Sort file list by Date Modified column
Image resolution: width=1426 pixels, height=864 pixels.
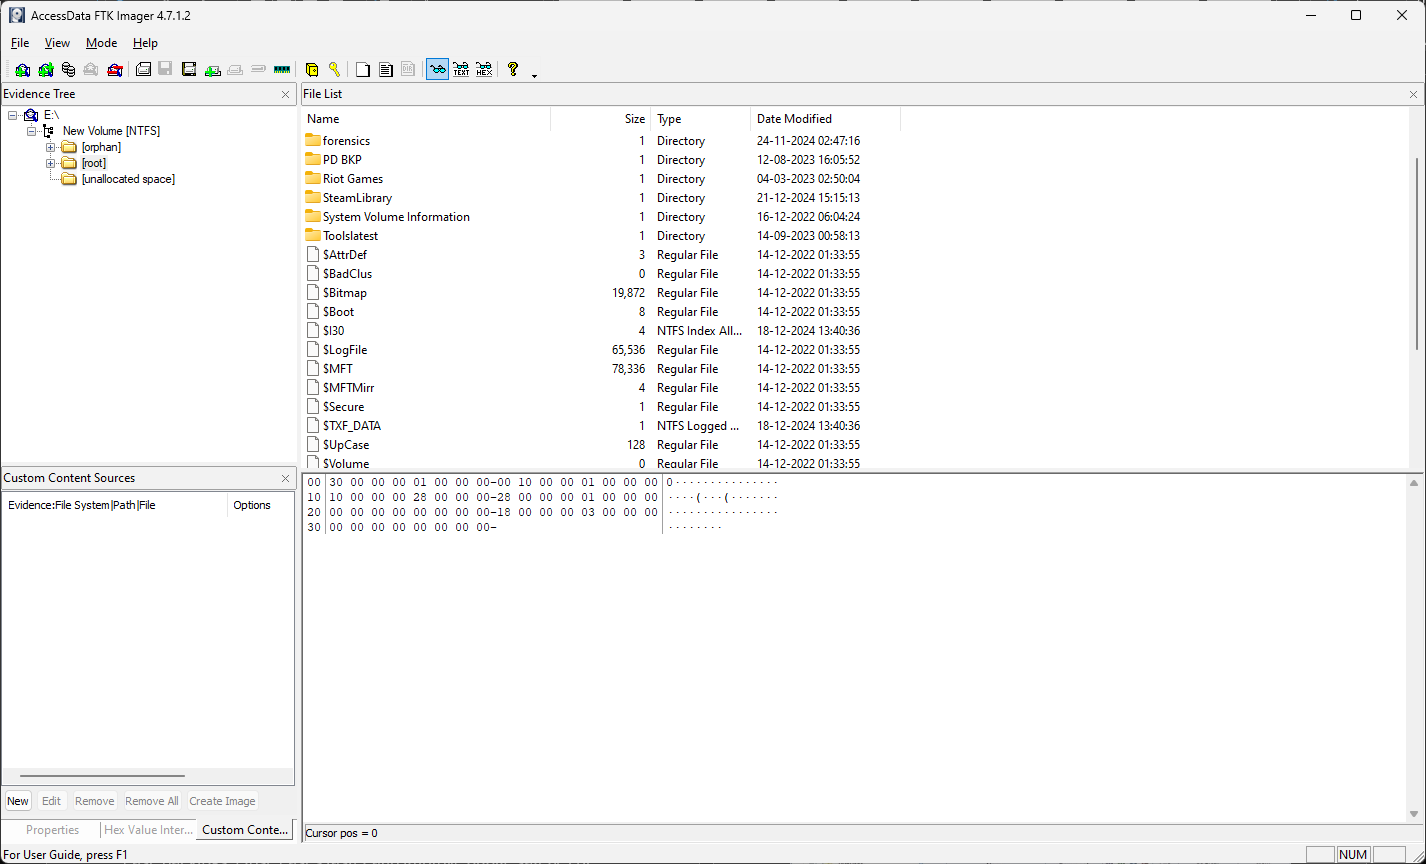826,119
